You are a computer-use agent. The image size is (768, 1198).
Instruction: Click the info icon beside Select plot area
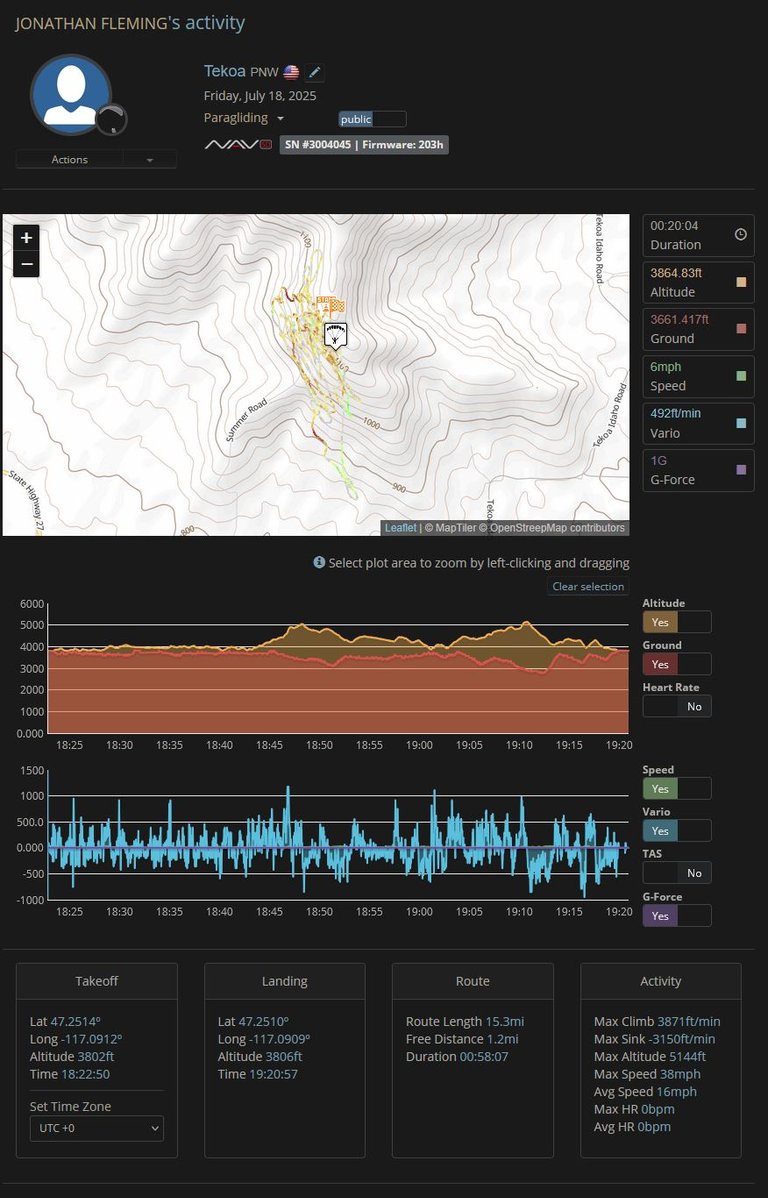(319, 562)
